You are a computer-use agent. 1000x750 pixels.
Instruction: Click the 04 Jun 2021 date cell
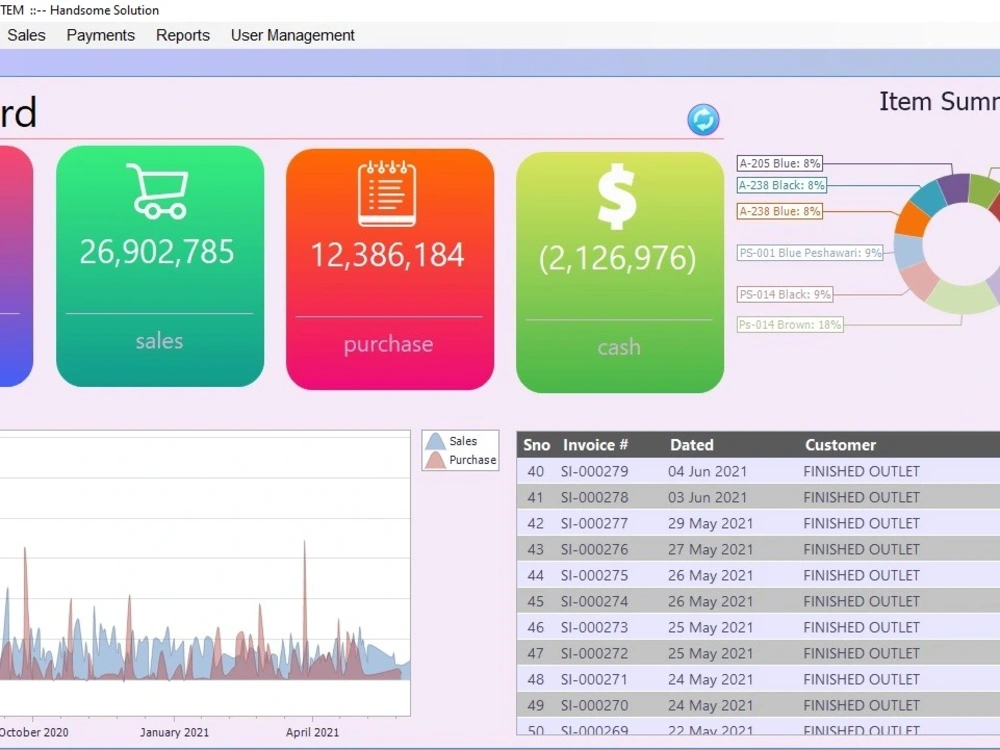point(707,471)
